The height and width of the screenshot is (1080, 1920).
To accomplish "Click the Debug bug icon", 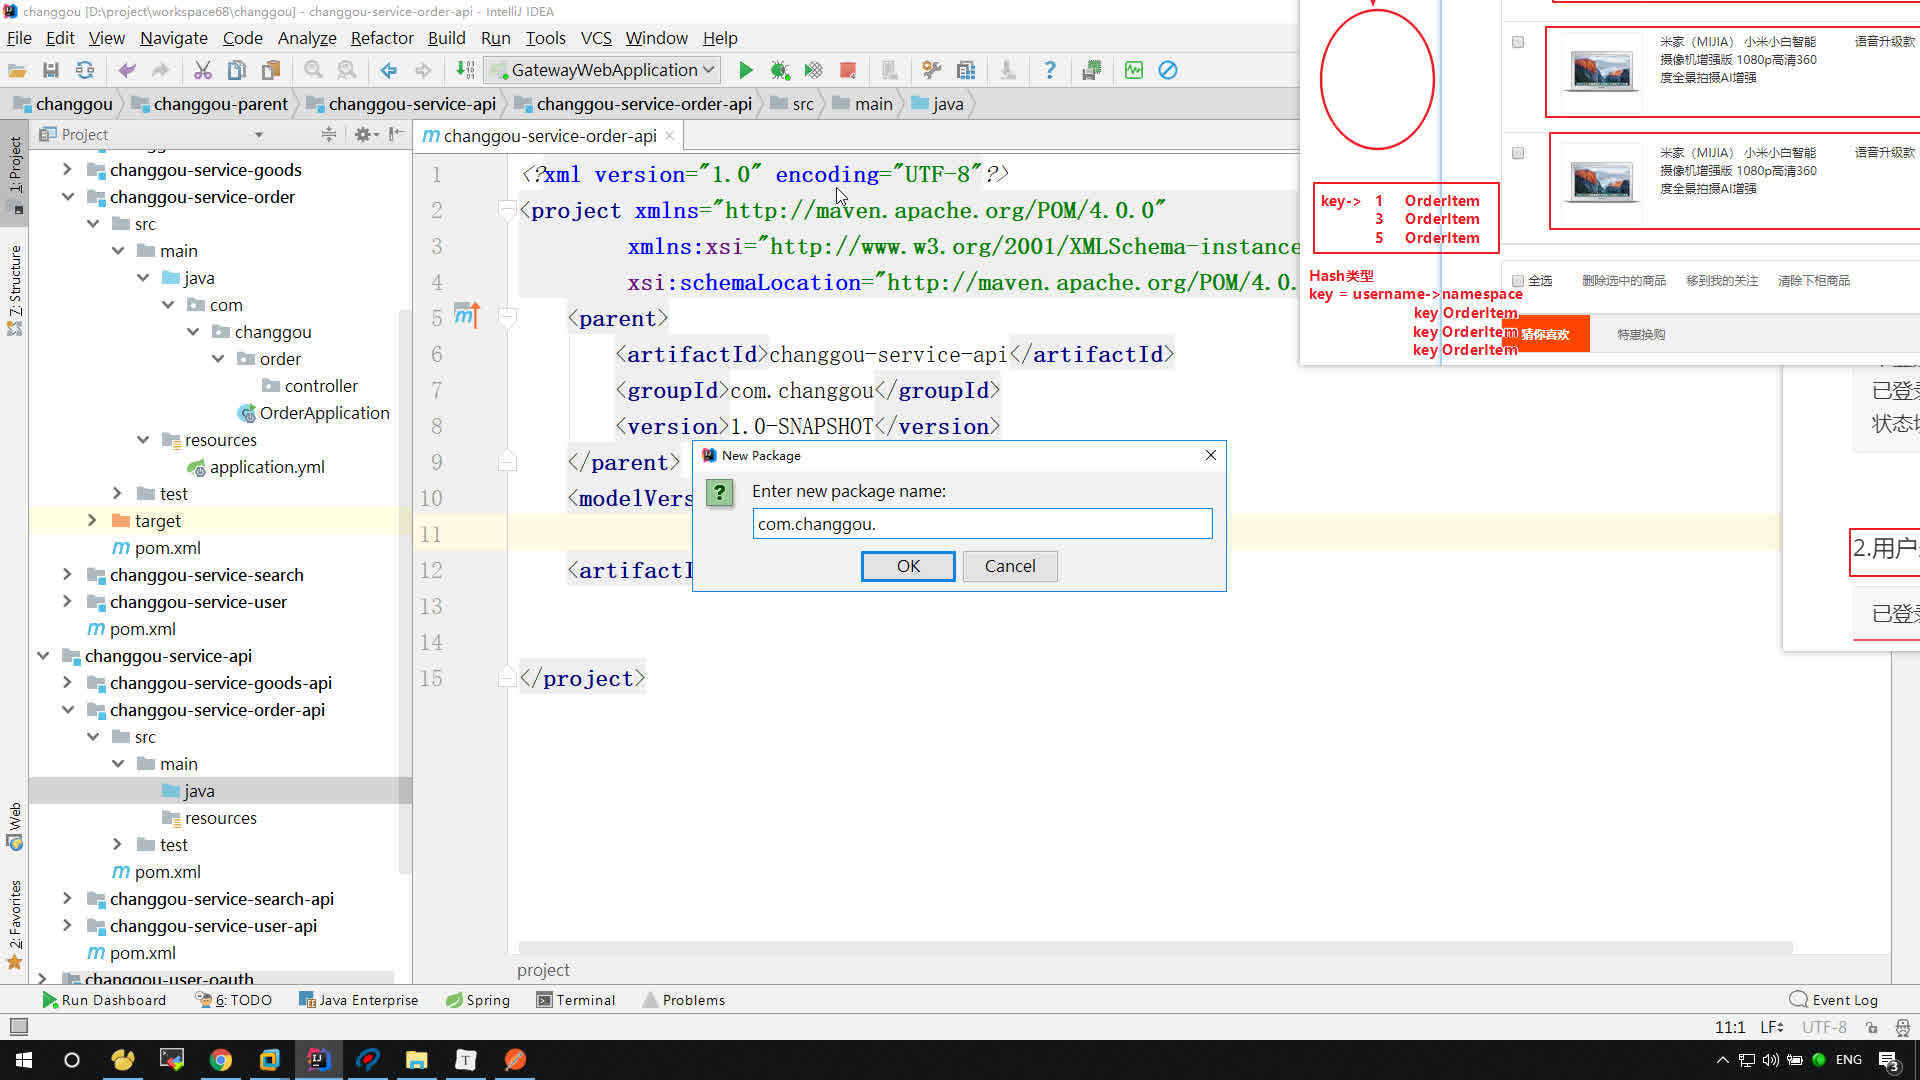I will click(779, 70).
